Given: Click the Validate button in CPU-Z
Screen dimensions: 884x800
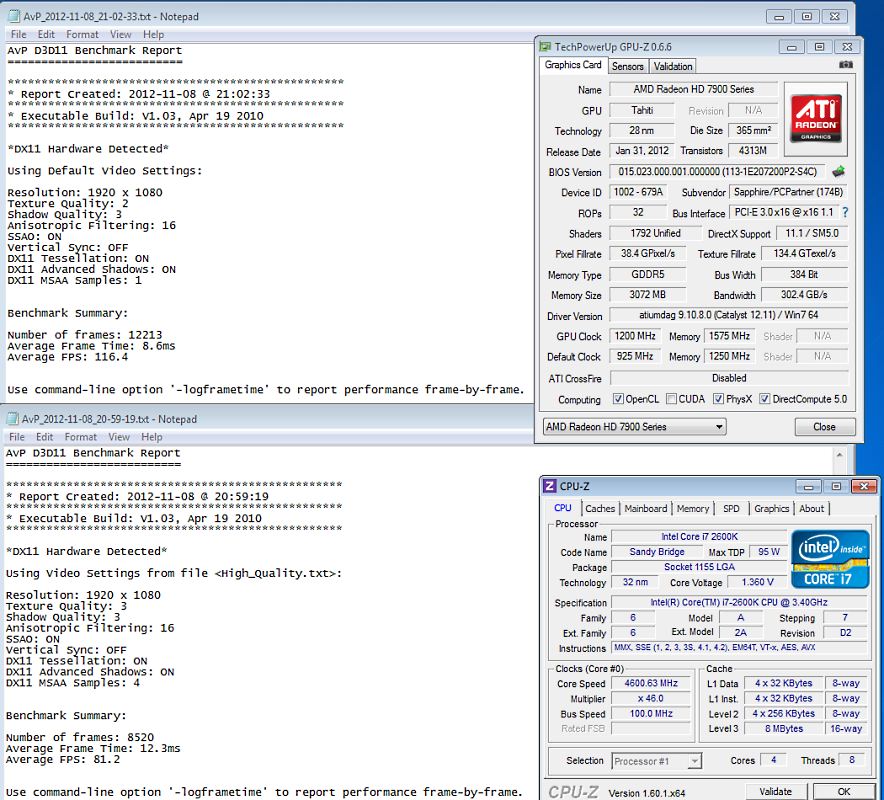Looking at the screenshot, I should click(776, 792).
